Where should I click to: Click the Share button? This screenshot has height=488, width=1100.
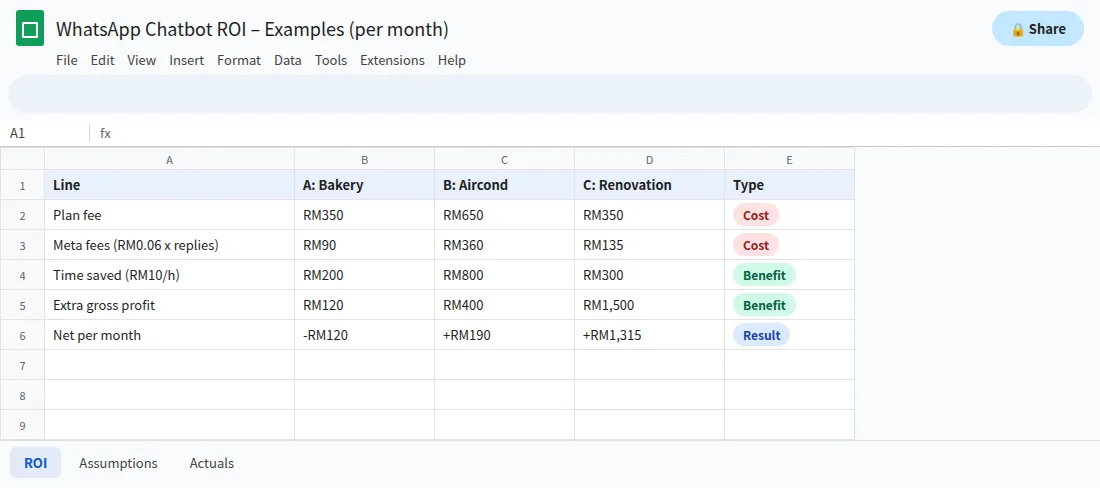1038,29
